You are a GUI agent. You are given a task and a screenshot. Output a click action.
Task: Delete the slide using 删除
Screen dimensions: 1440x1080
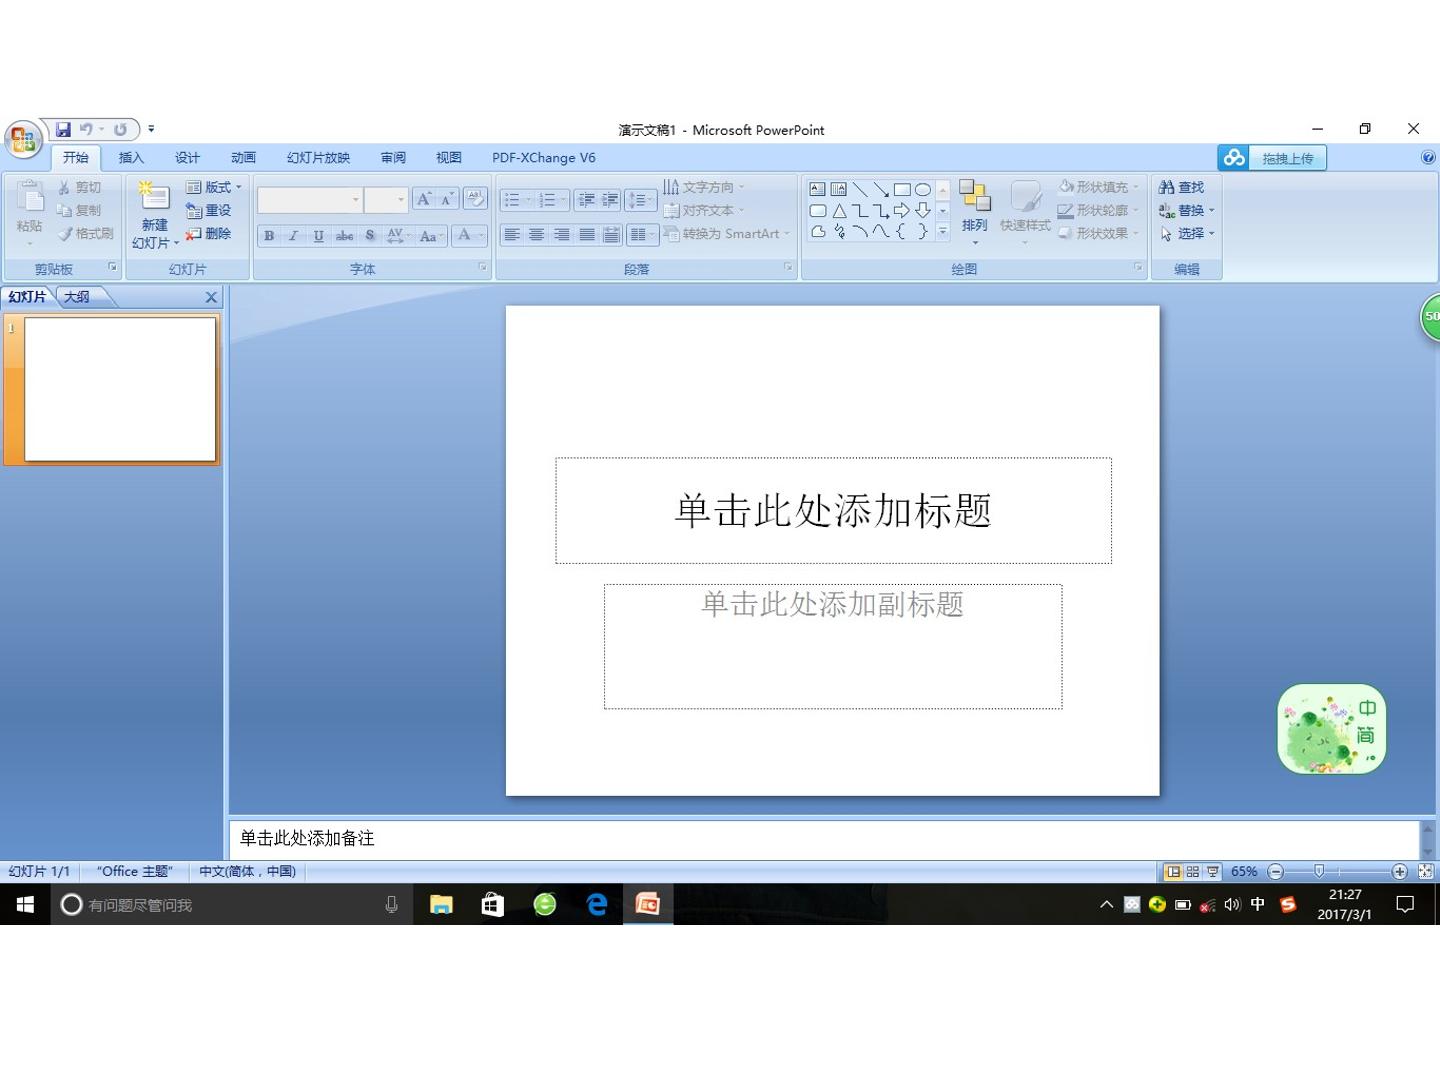(x=208, y=233)
